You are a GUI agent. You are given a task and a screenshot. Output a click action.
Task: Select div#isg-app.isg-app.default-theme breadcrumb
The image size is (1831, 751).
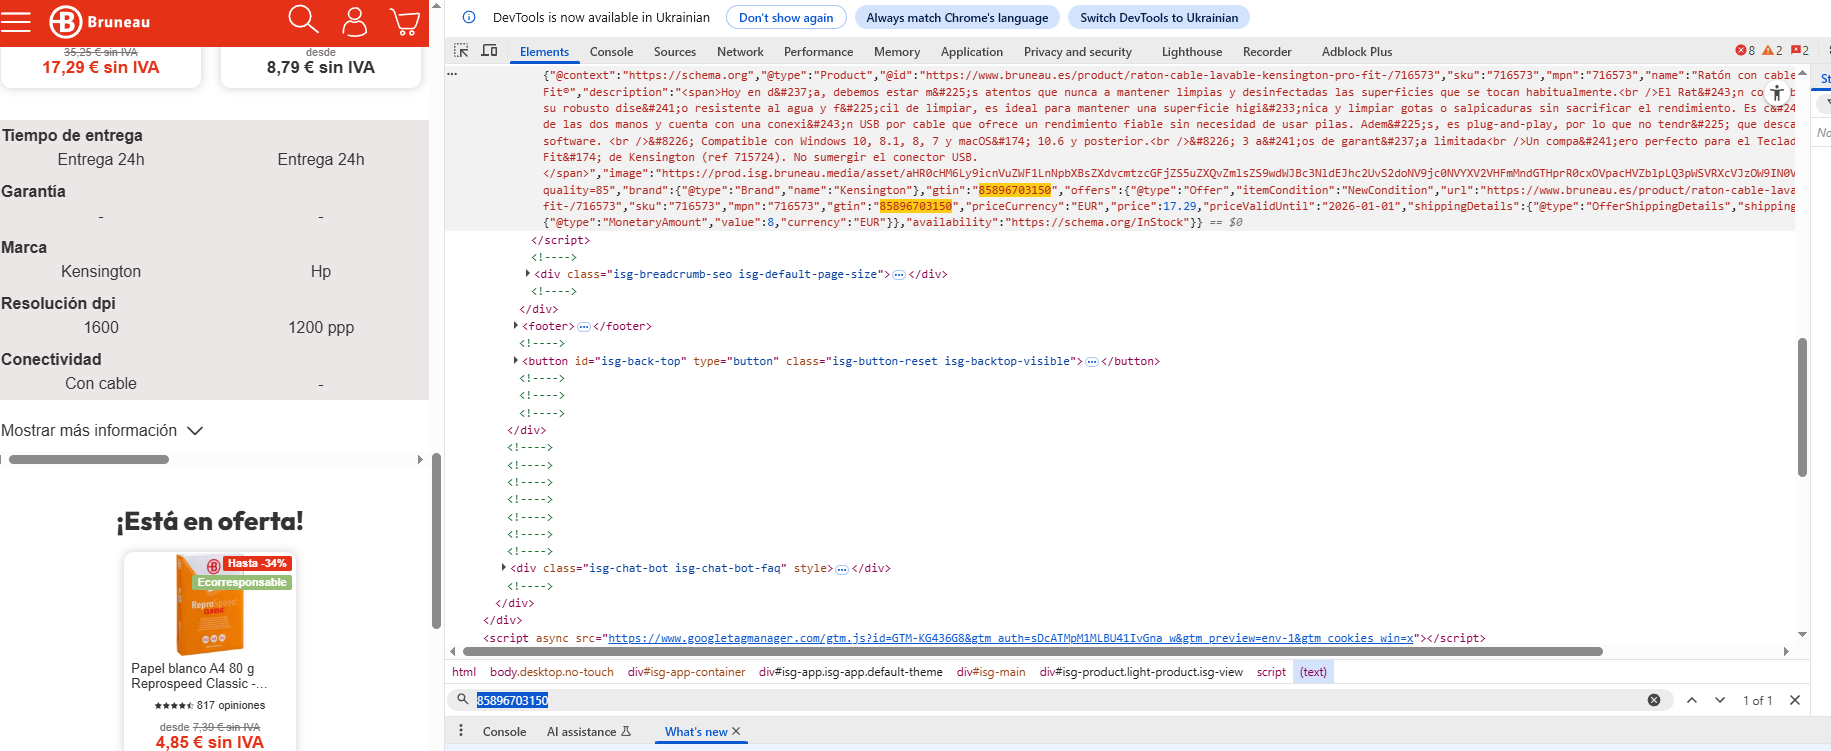(851, 672)
